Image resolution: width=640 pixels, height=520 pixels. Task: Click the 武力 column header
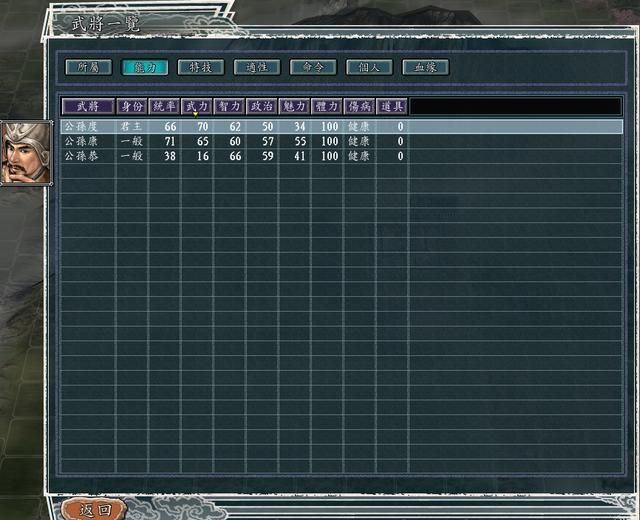(x=197, y=106)
